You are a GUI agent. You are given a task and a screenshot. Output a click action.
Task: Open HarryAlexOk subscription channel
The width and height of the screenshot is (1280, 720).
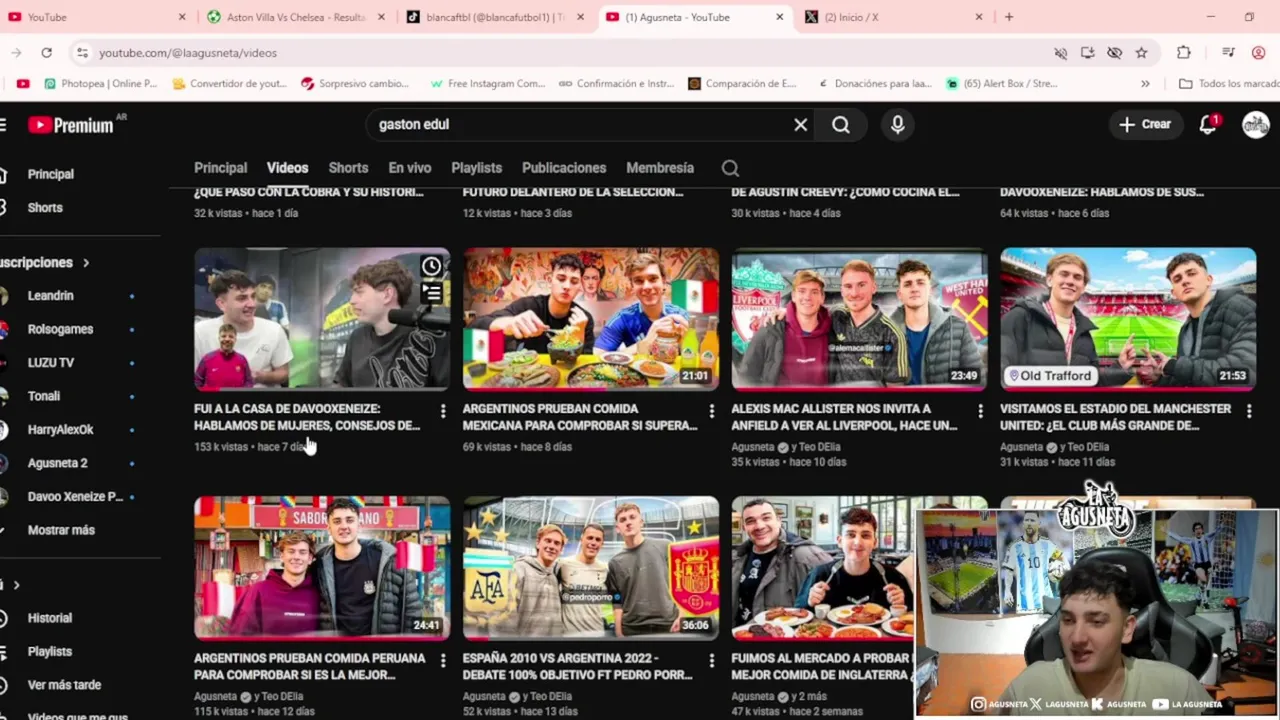[60, 430]
